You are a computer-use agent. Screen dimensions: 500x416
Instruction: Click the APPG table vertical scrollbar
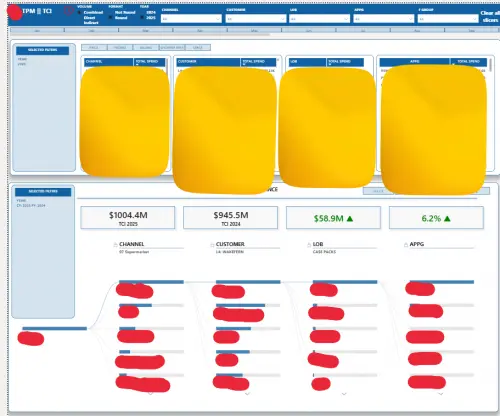tap(491, 65)
